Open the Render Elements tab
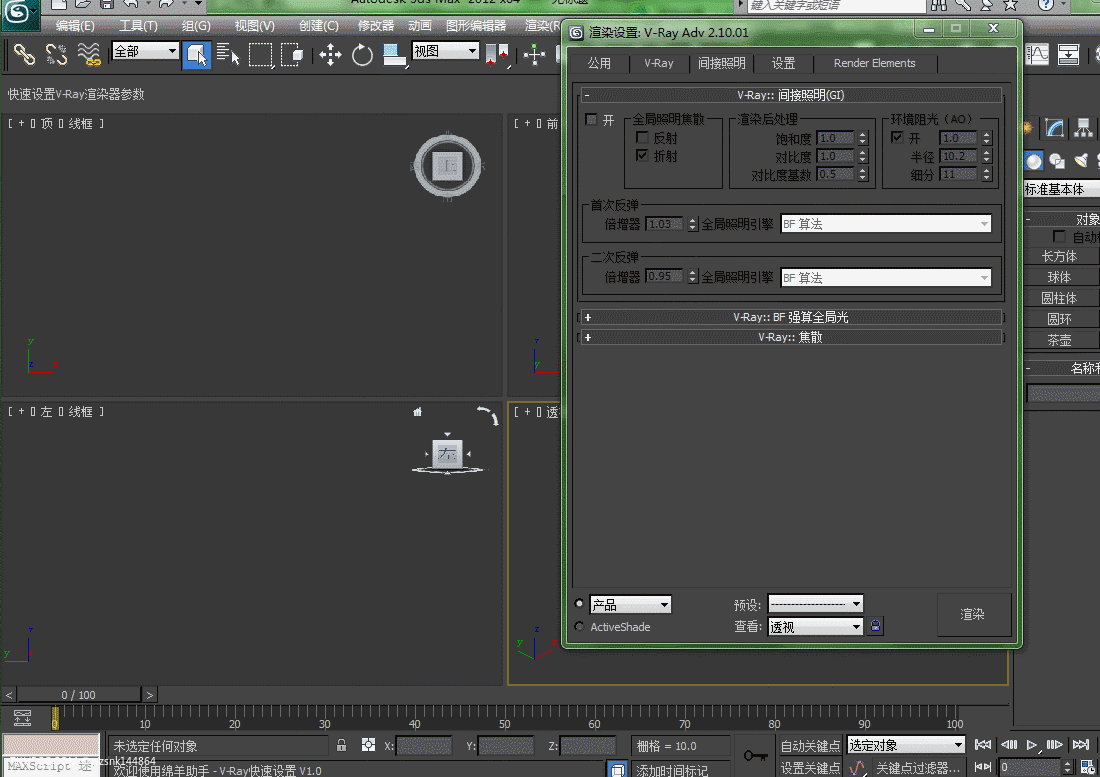 874,63
